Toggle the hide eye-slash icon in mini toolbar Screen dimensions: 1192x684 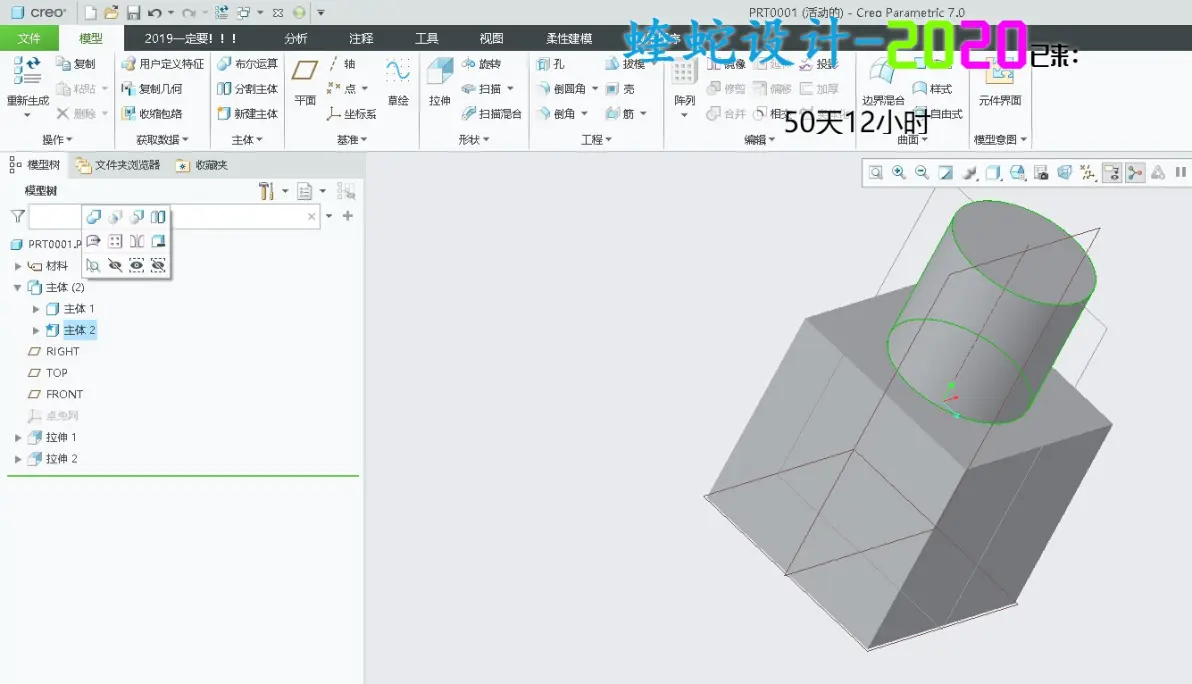tap(115, 265)
